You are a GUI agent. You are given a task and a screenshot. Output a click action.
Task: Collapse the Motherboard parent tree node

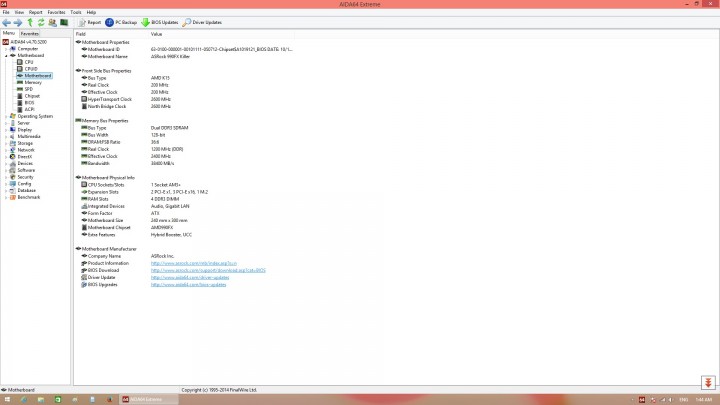pos(6,56)
